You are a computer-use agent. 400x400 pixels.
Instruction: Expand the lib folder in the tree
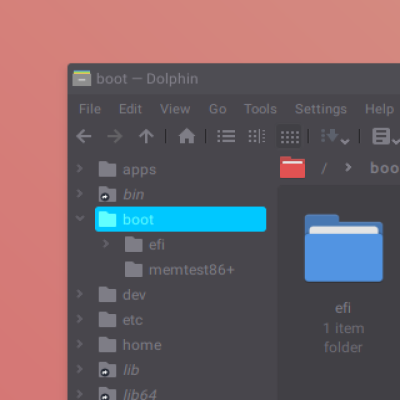80,369
